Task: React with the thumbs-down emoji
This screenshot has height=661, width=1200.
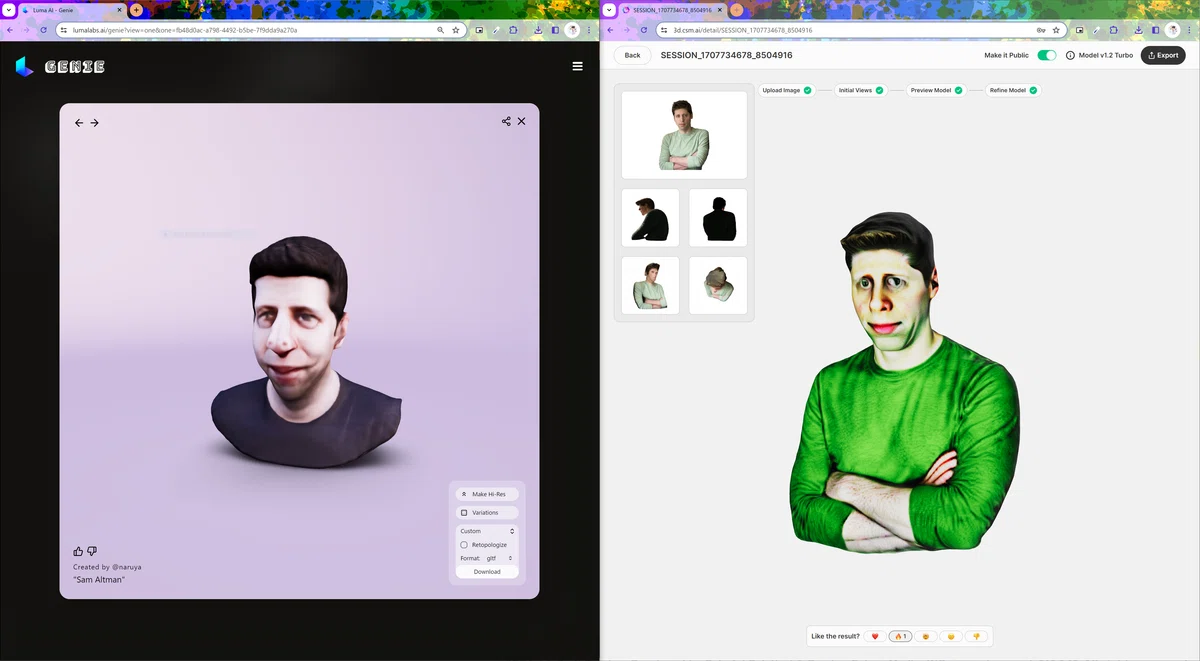Action: coord(976,636)
